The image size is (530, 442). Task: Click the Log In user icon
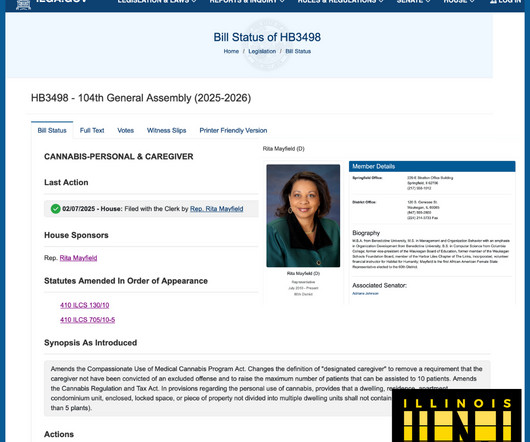pyautogui.click(x=493, y=2)
